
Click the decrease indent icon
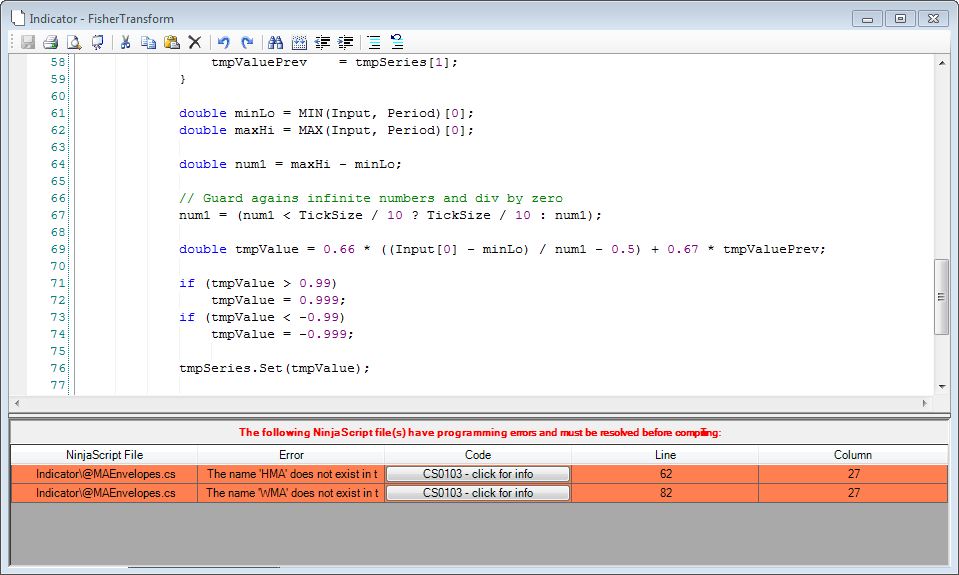pos(323,42)
